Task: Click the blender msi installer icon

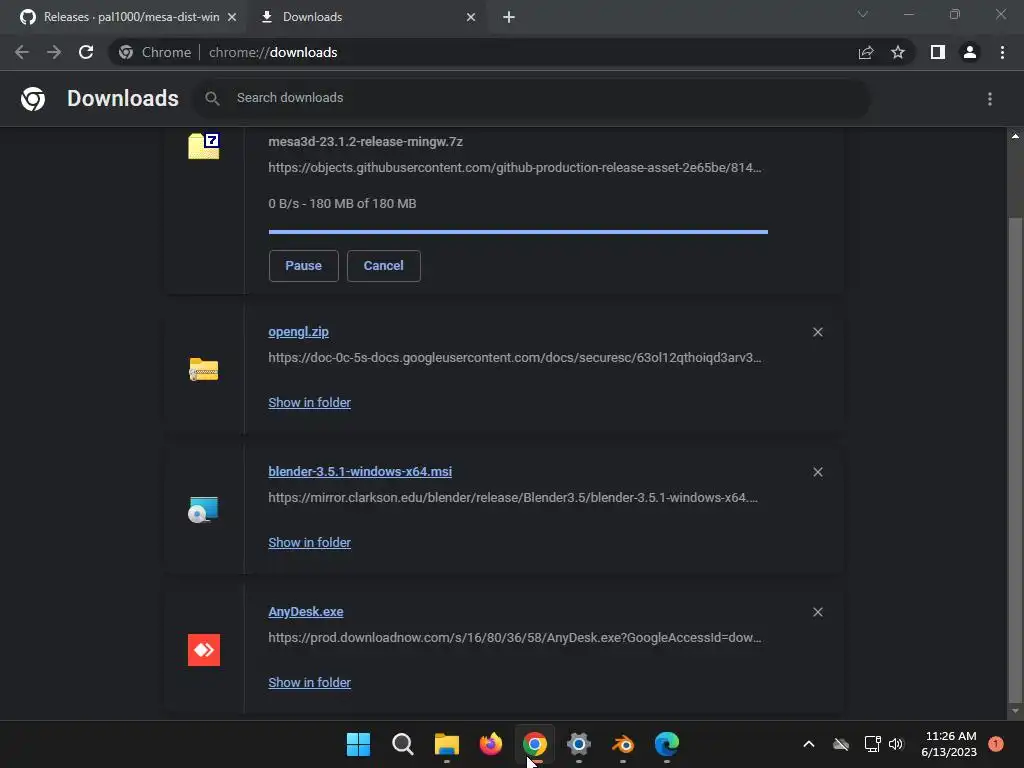Action: point(203,510)
